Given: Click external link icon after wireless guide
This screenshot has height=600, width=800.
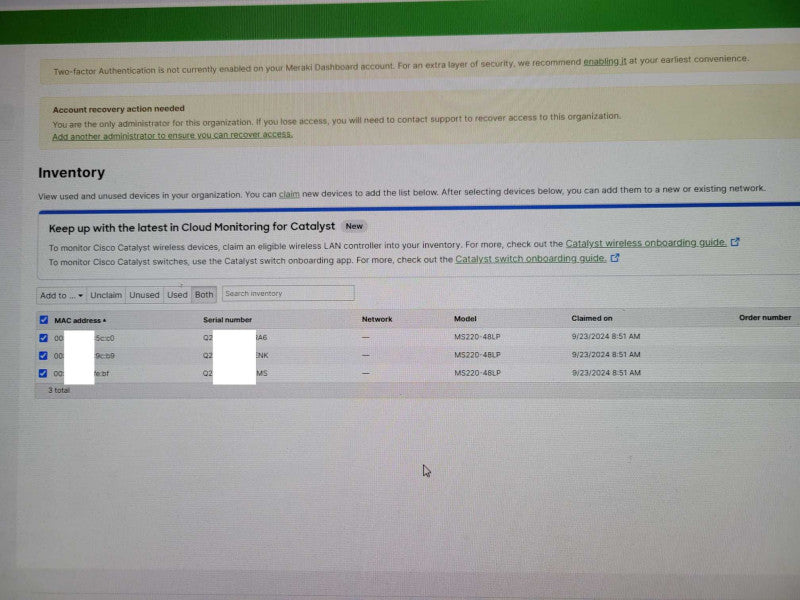Looking at the screenshot, I should [735, 242].
